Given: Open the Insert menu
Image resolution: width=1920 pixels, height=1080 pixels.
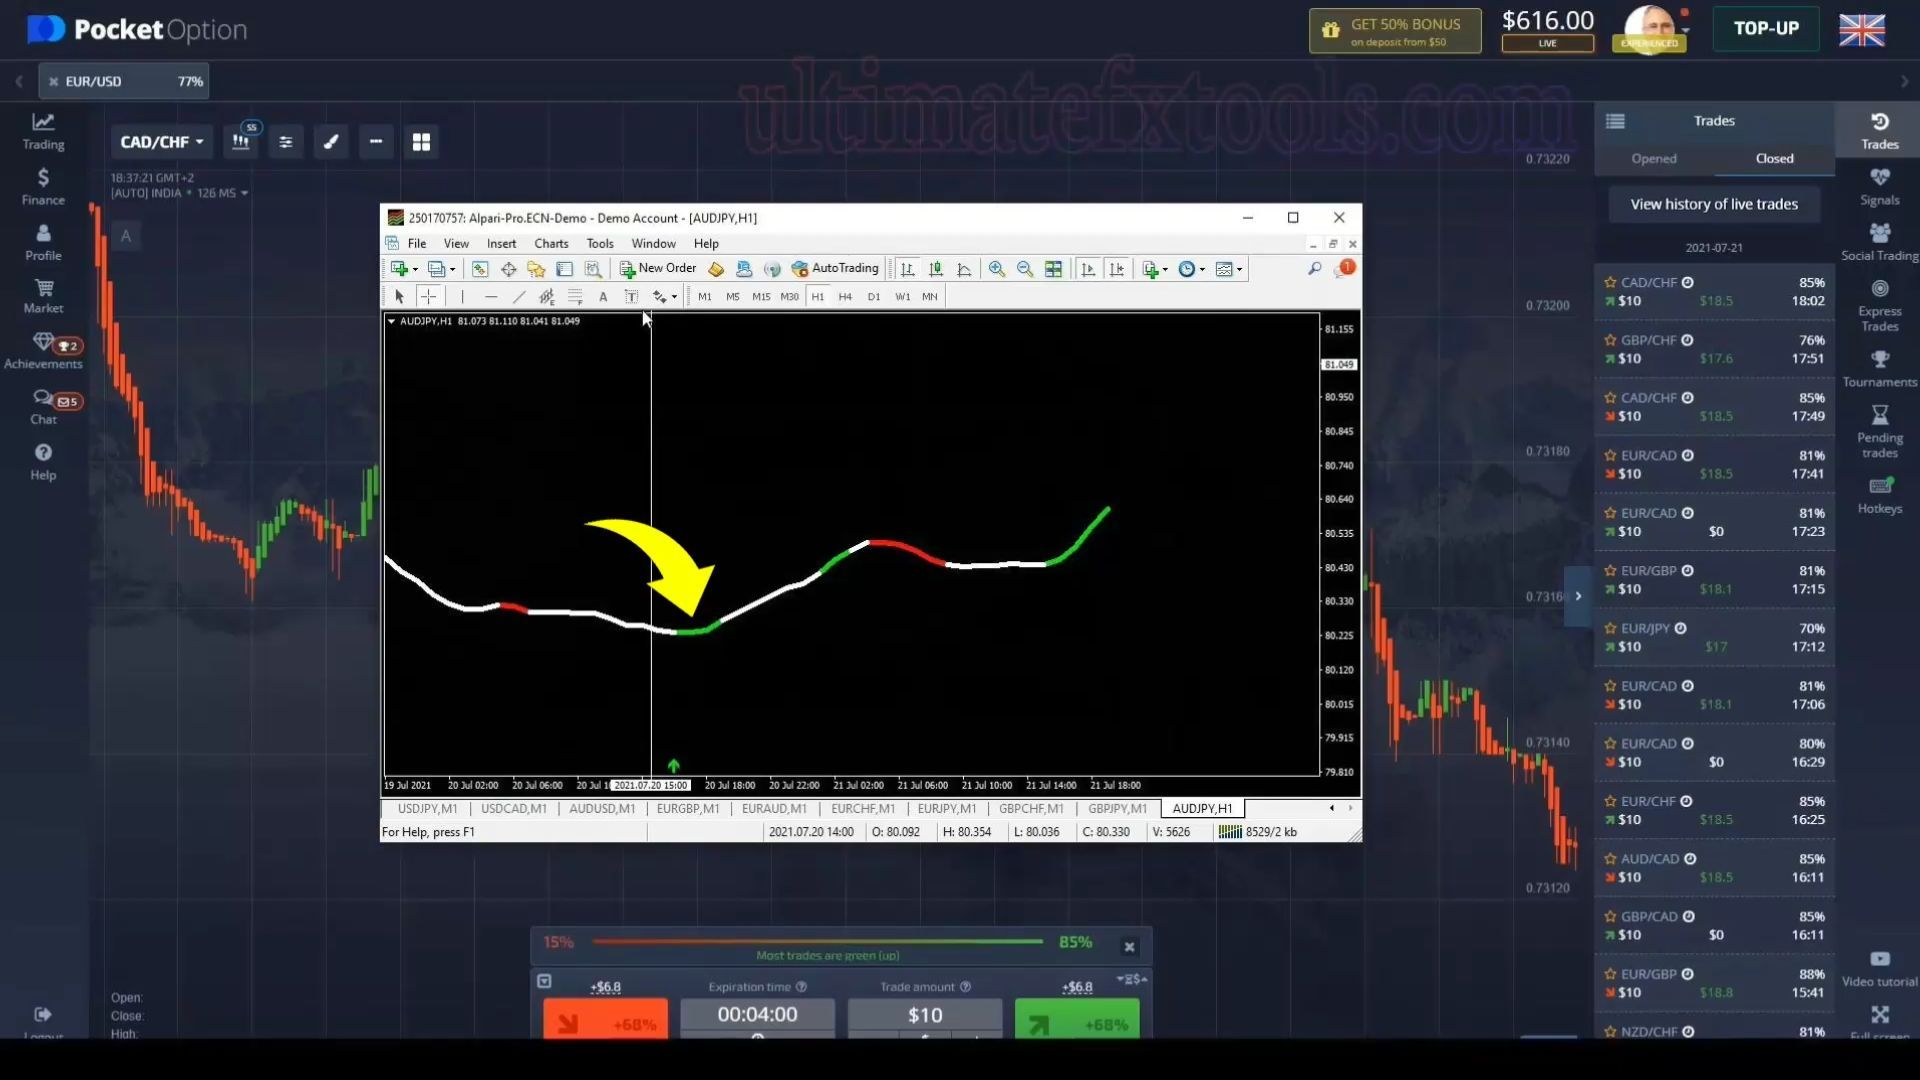Looking at the screenshot, I should (x=502, y=244).
